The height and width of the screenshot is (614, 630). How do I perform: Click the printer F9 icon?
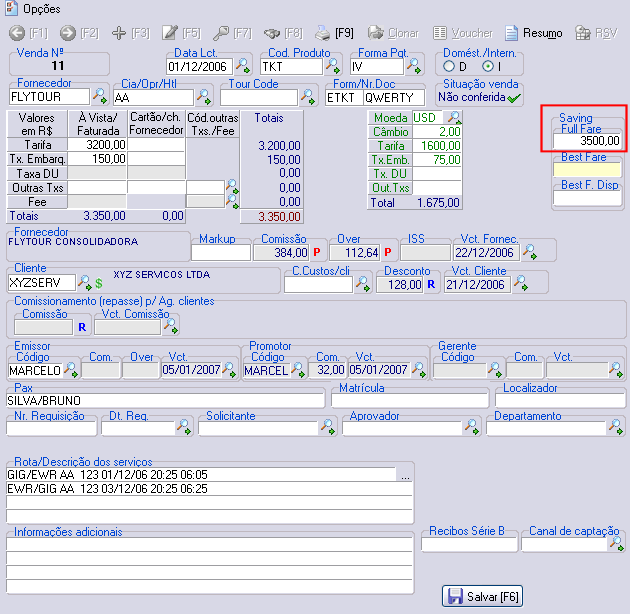[x=322, y=33]
